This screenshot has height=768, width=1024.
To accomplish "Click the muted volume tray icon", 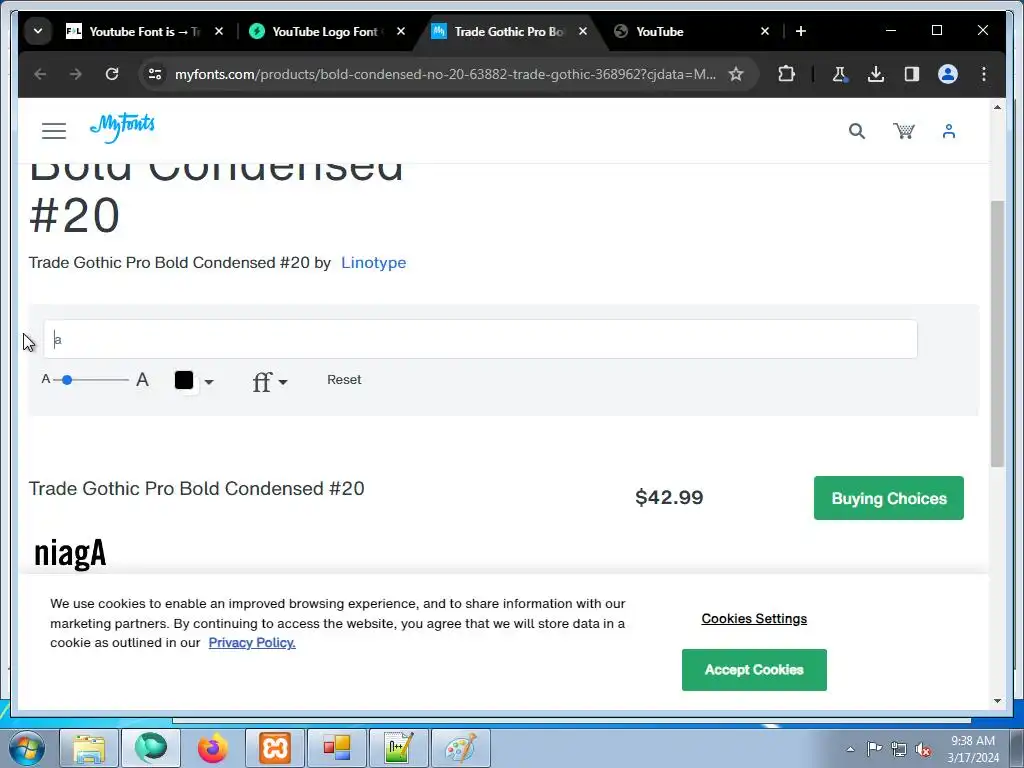I will (923, 749).
